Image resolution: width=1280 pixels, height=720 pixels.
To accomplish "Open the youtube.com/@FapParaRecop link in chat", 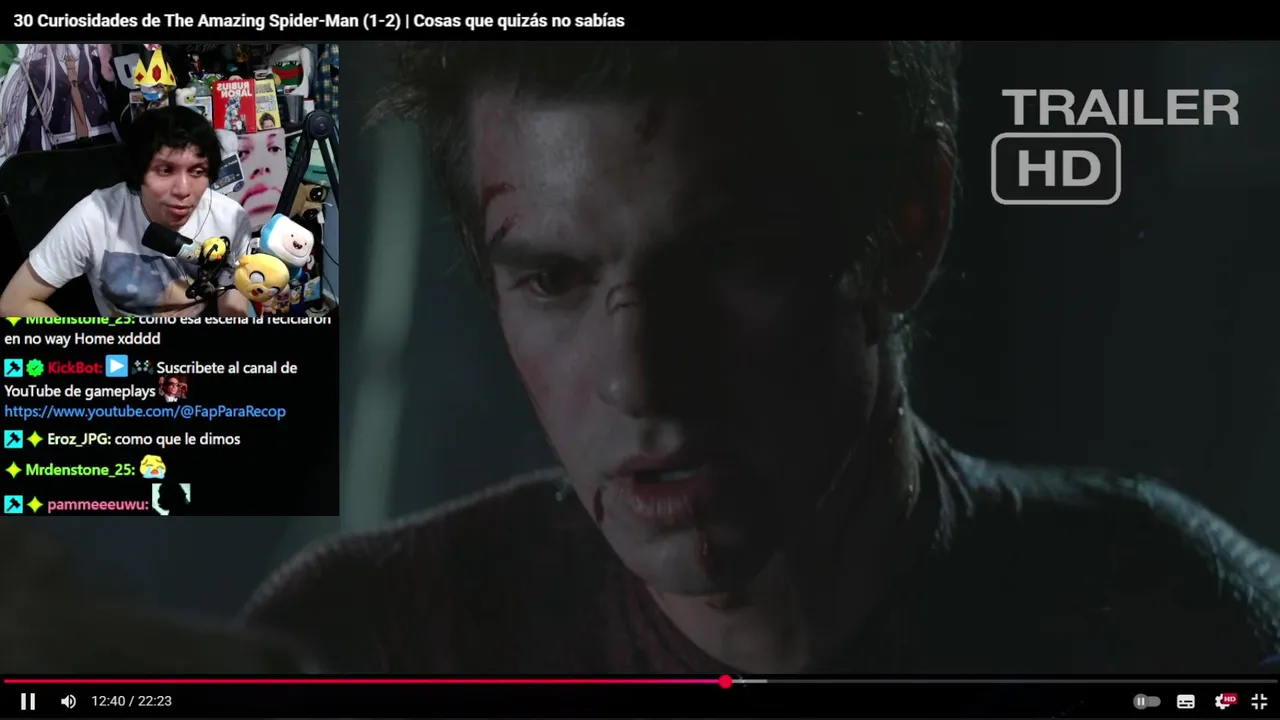I will [x=145, y=411].
